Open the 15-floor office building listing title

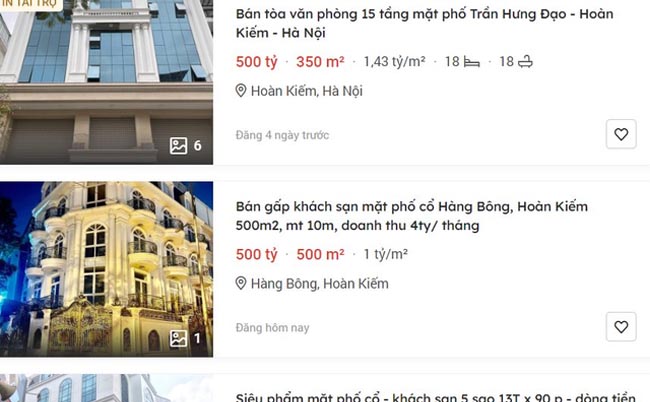(x=424, y=23)
